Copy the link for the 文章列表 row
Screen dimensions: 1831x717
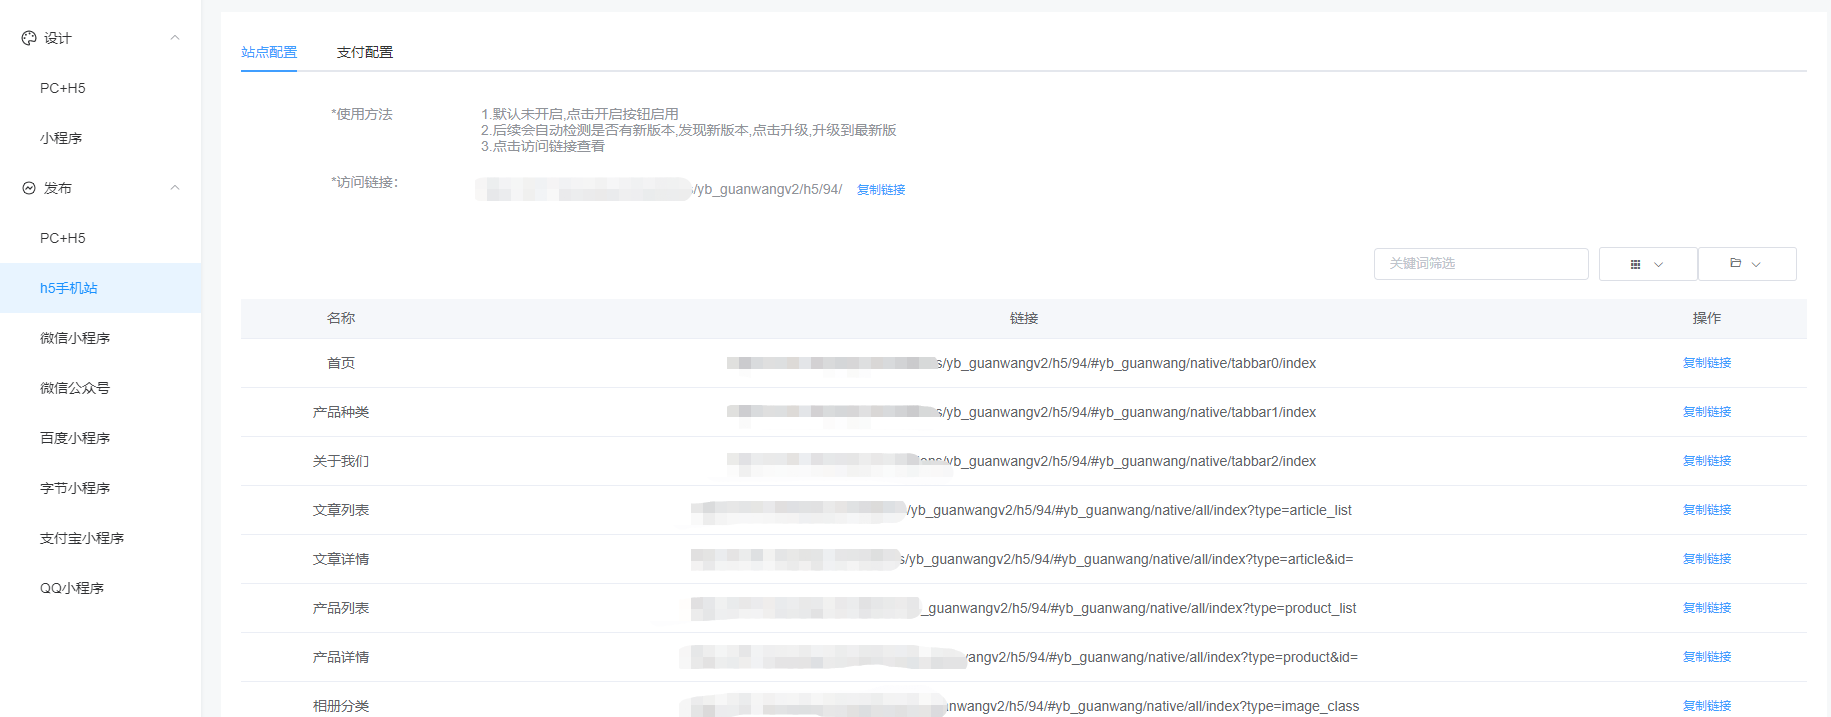coord(1706,510)
